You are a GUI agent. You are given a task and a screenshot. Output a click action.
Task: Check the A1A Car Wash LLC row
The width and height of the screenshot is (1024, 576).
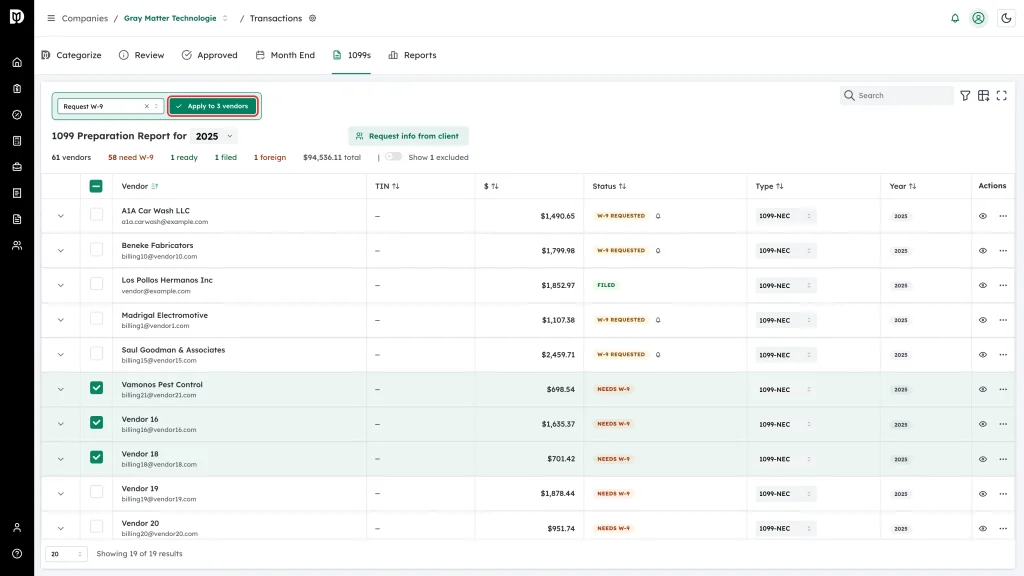(x=96, y=214)
